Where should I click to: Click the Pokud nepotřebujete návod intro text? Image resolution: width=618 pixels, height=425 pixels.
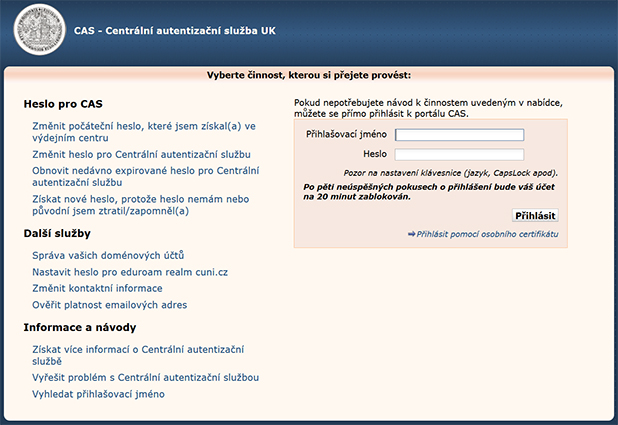point(428,108)
